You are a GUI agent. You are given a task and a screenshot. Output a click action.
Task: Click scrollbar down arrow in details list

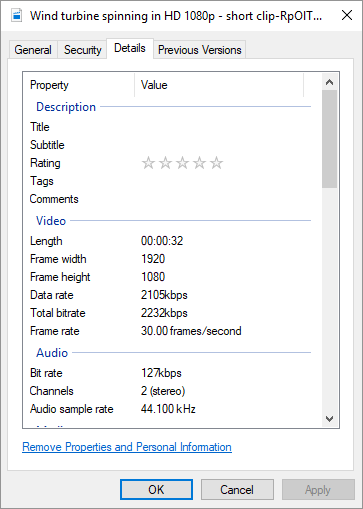click(330, 419)
